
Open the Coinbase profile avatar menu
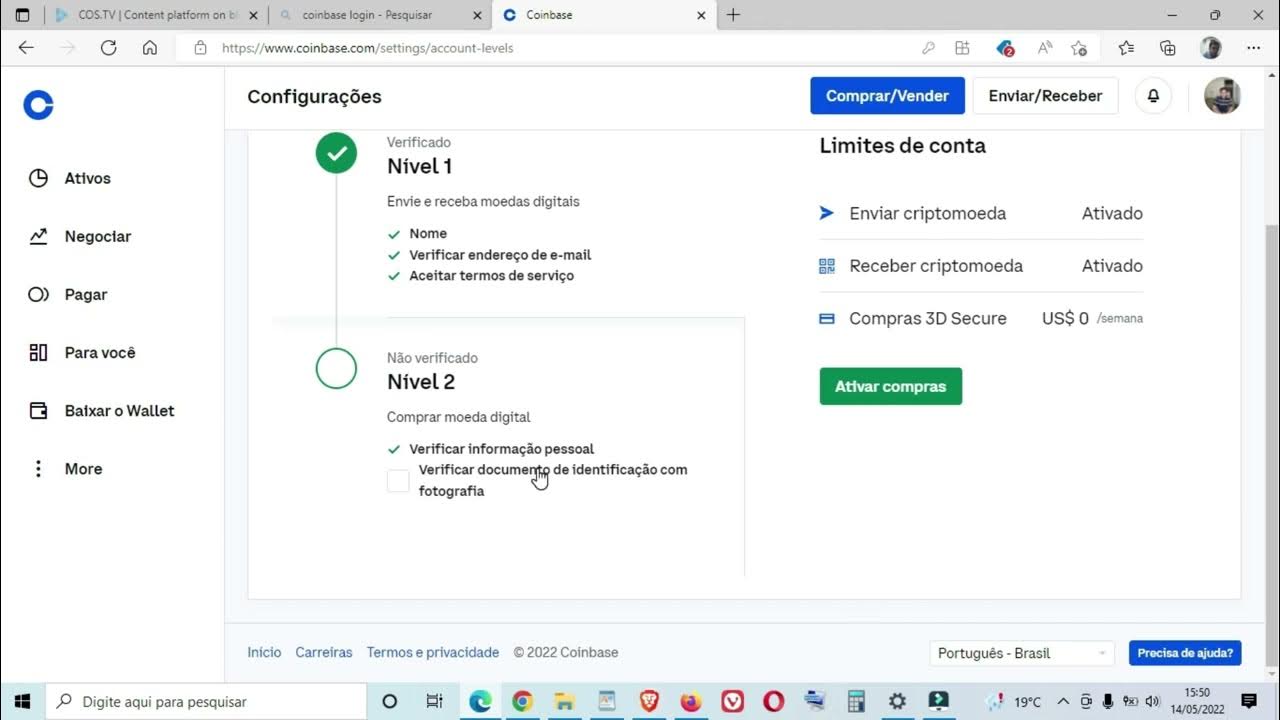1222,96
